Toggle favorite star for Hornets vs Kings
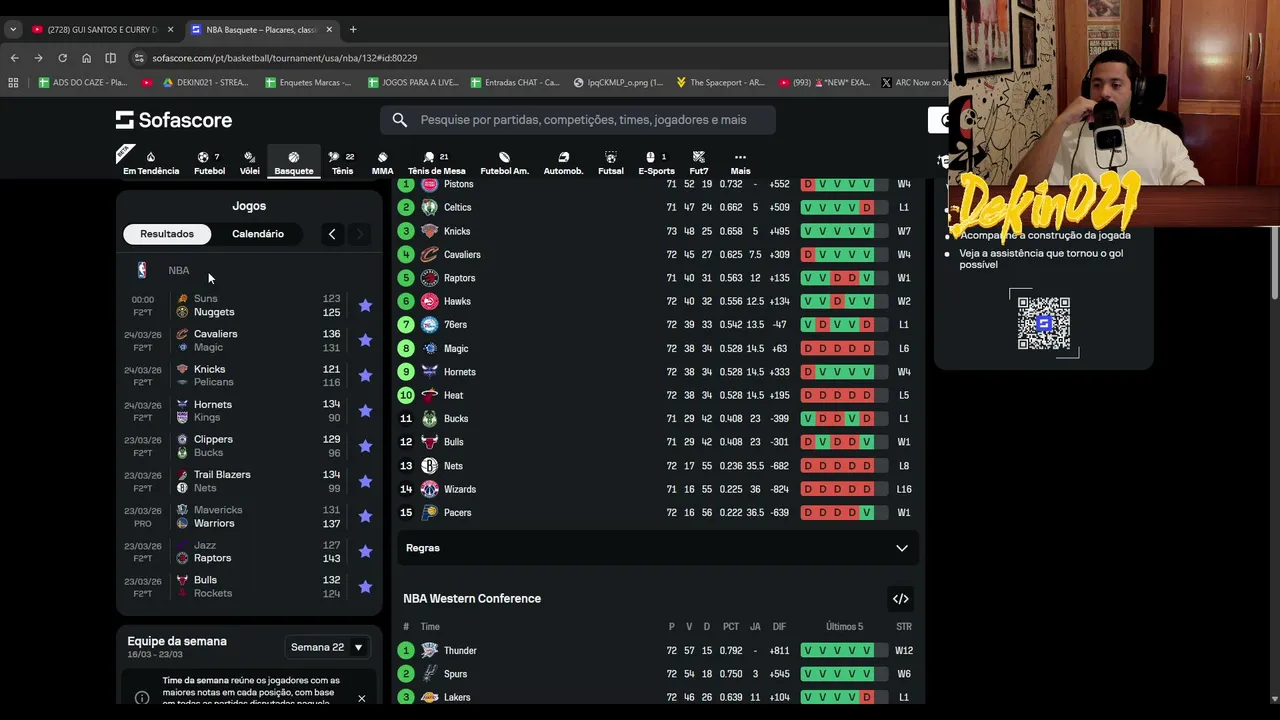The height and width of the screenshot is (720, 1280). [365, 411]
